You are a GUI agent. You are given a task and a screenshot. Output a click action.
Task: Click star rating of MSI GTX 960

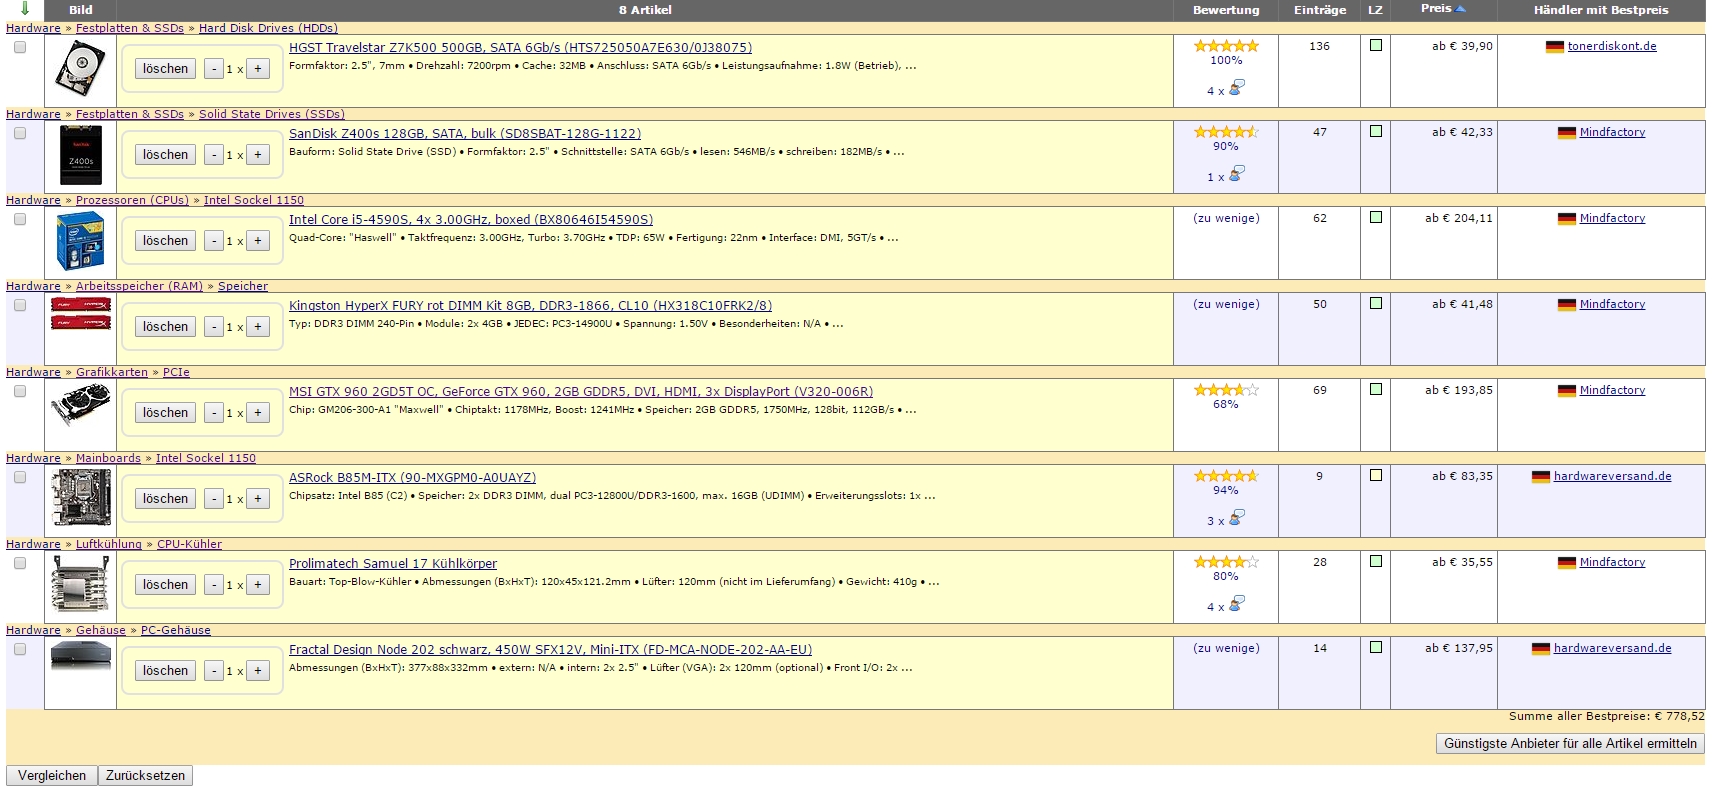[1226, 390]
